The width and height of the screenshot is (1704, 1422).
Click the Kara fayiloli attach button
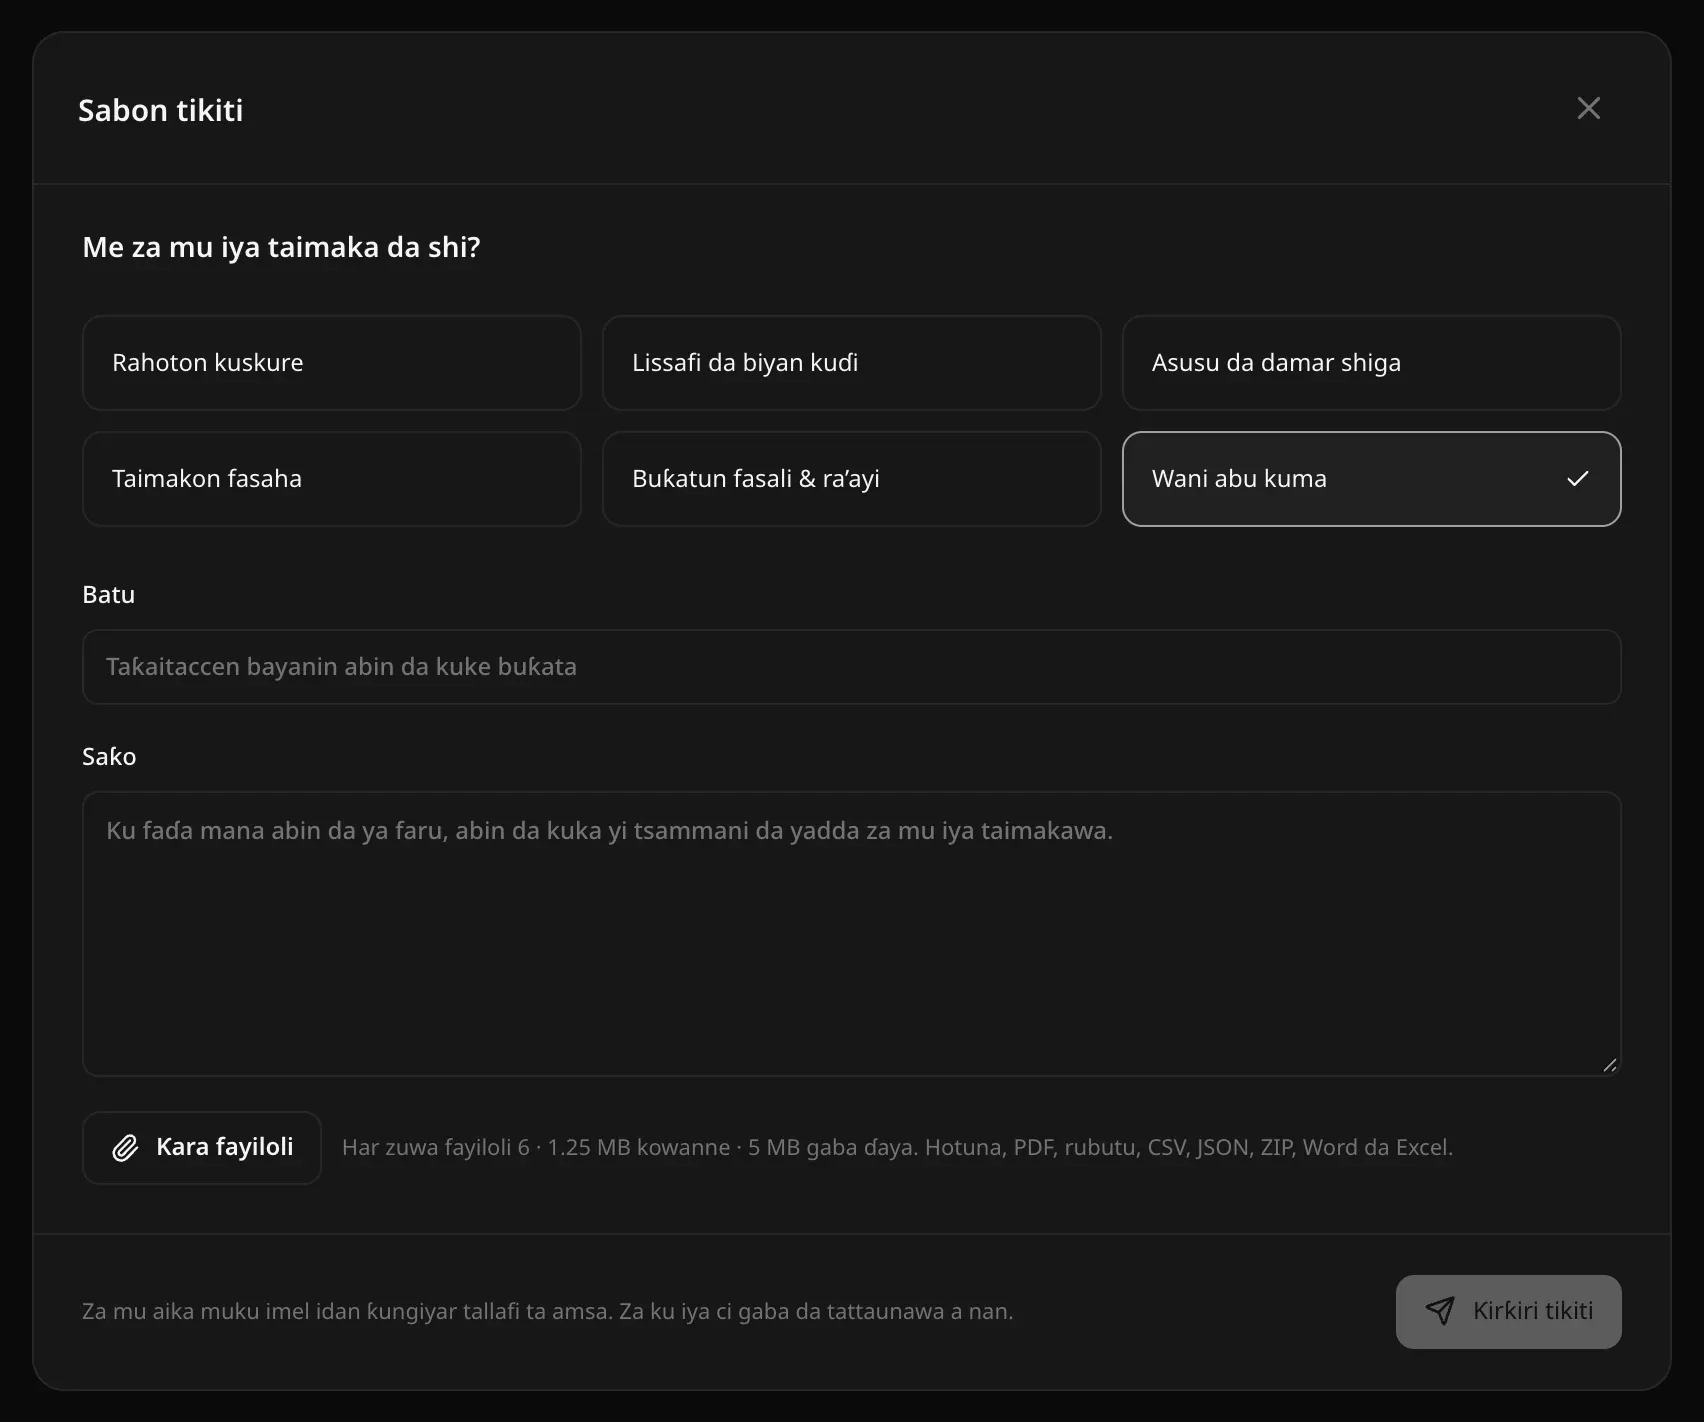(202, 1148)
